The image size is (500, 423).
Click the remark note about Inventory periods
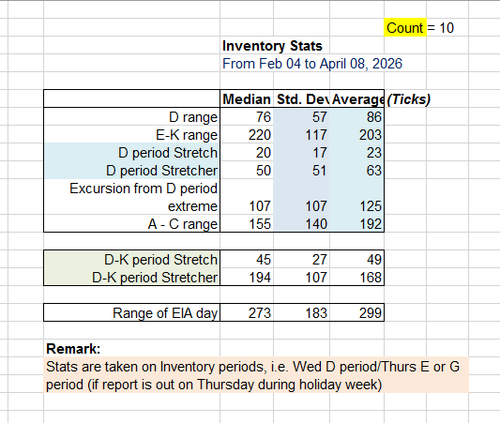pos(256,375)
